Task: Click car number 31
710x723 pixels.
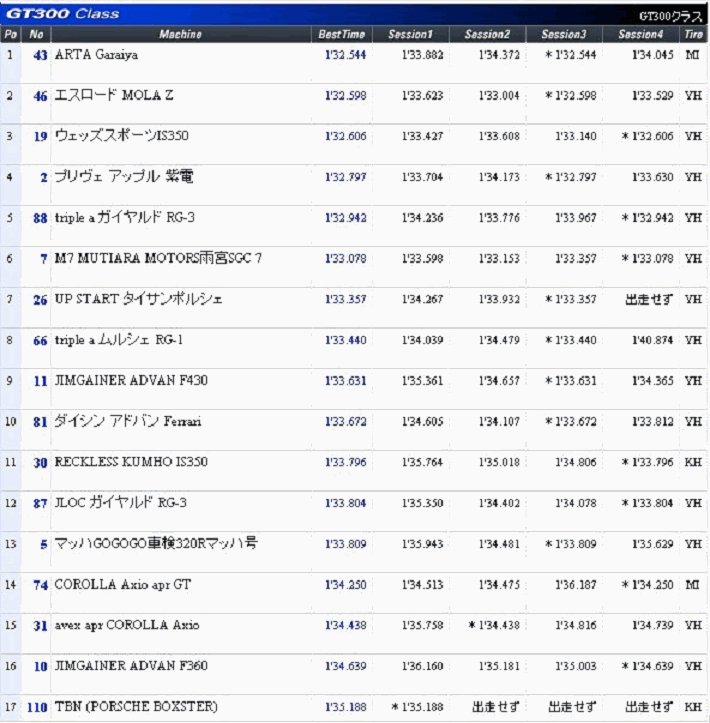Action: [40, 626]
